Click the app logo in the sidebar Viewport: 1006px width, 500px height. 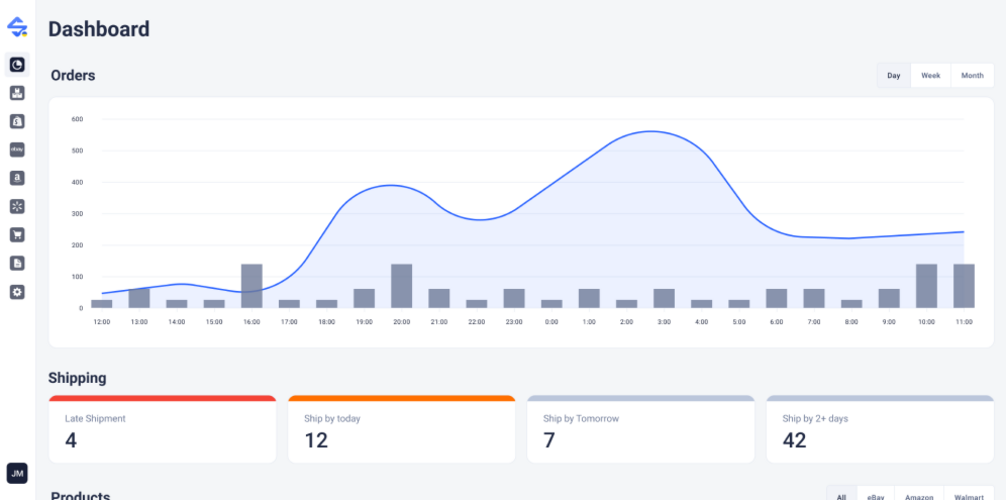coord(17,27)
